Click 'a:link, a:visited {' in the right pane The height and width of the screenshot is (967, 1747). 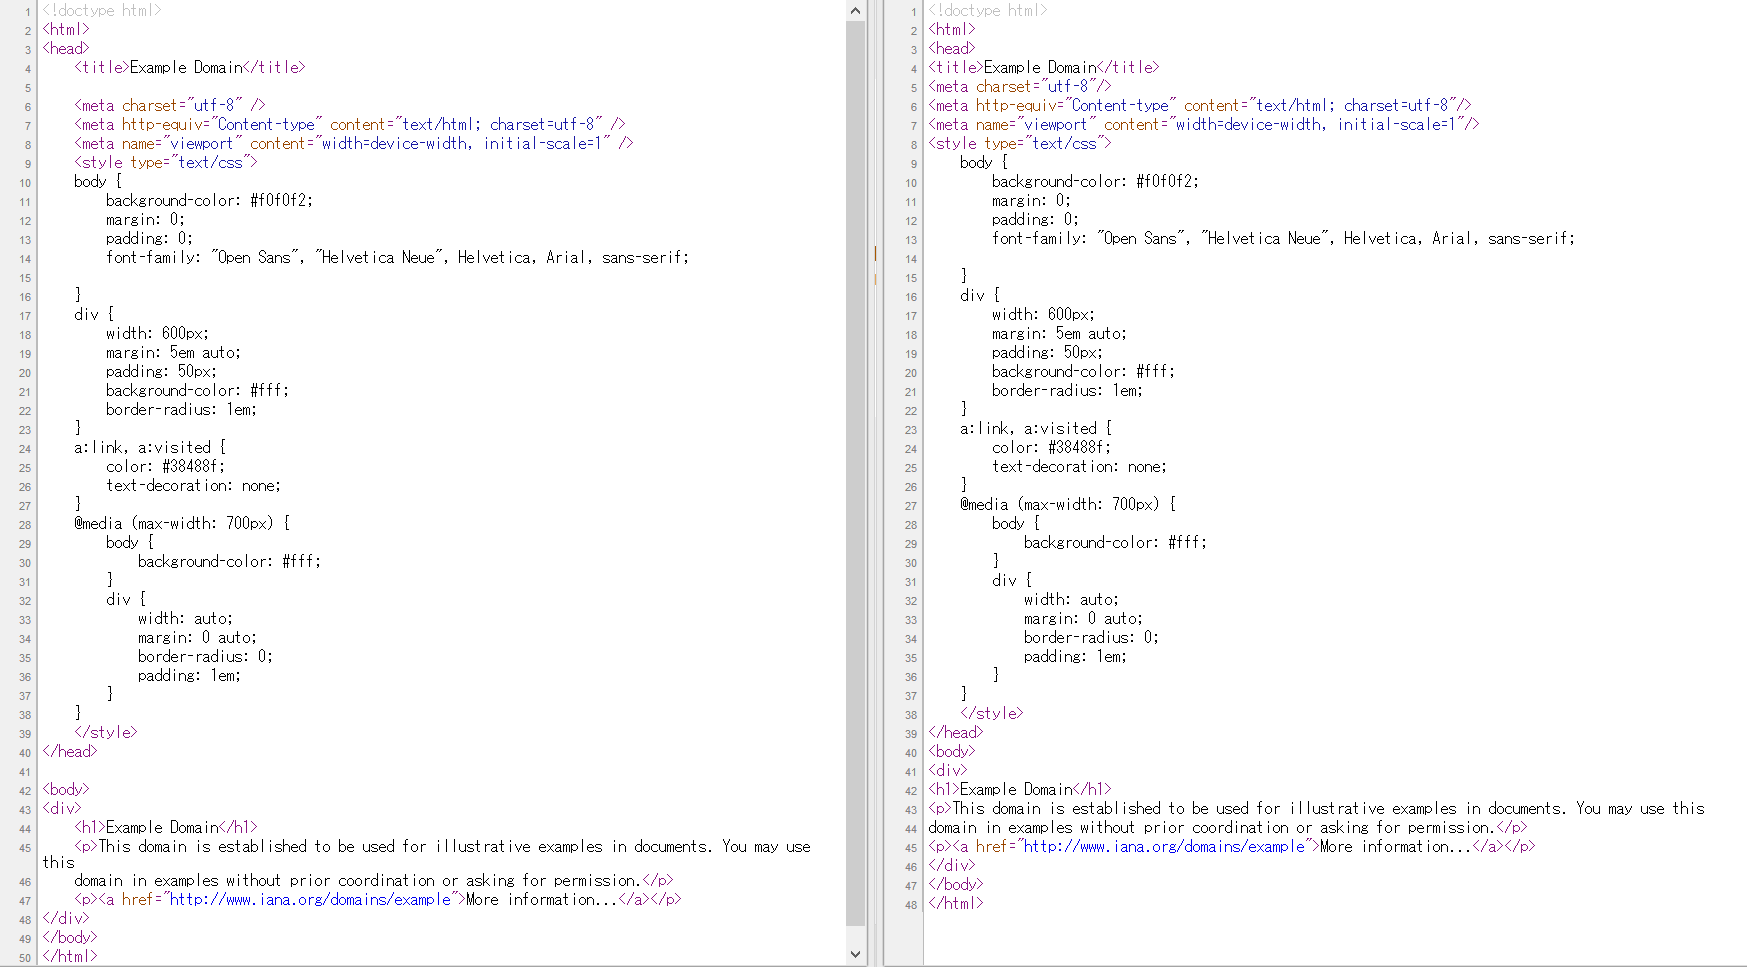[x=1036, y=429]
